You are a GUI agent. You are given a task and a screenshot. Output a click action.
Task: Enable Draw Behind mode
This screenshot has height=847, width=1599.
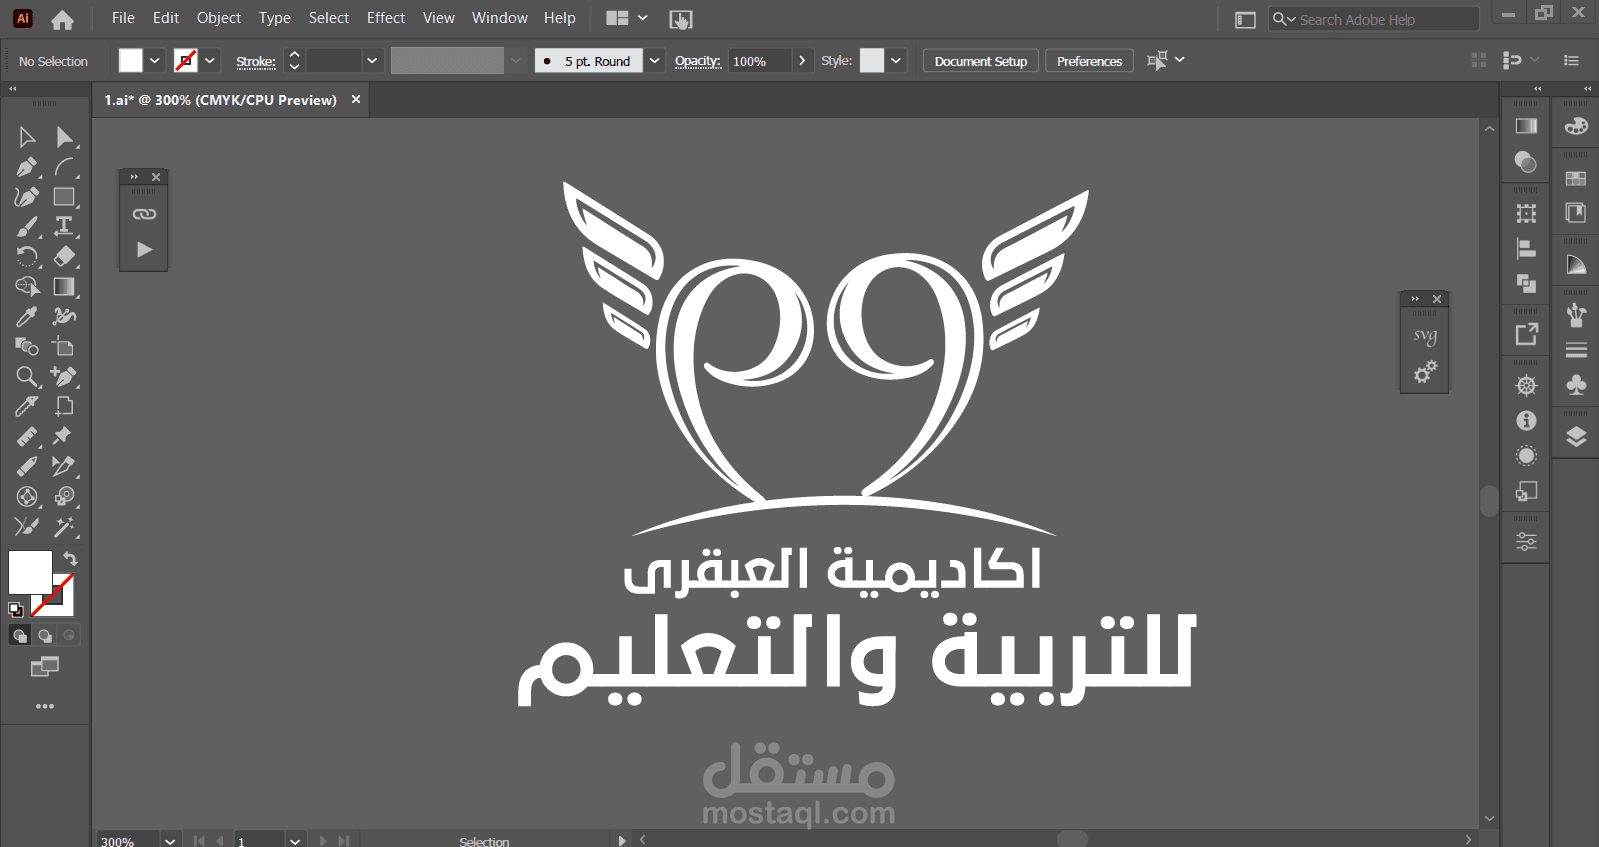click(45, 635)
